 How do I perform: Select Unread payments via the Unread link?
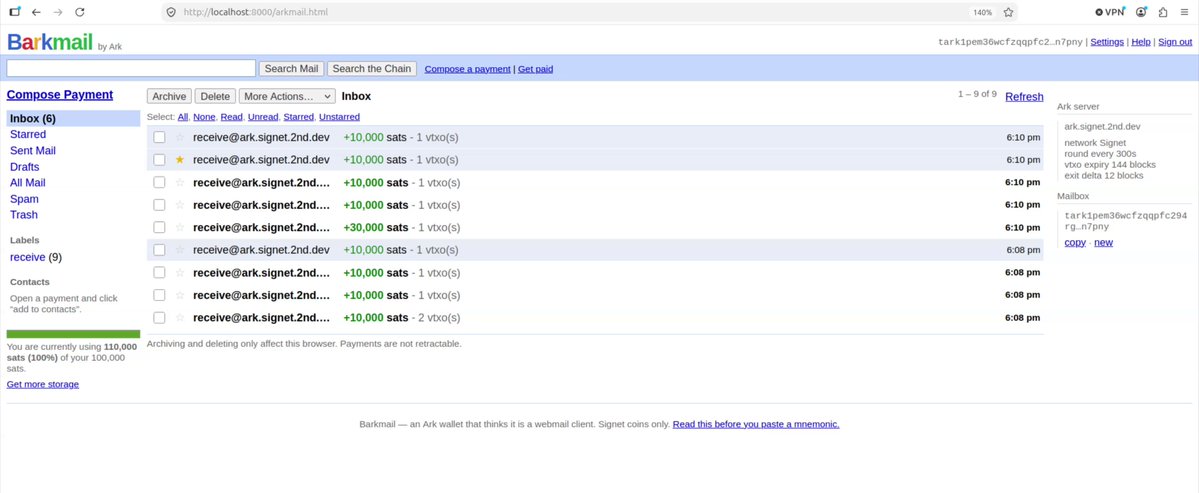tap(262, 117)
